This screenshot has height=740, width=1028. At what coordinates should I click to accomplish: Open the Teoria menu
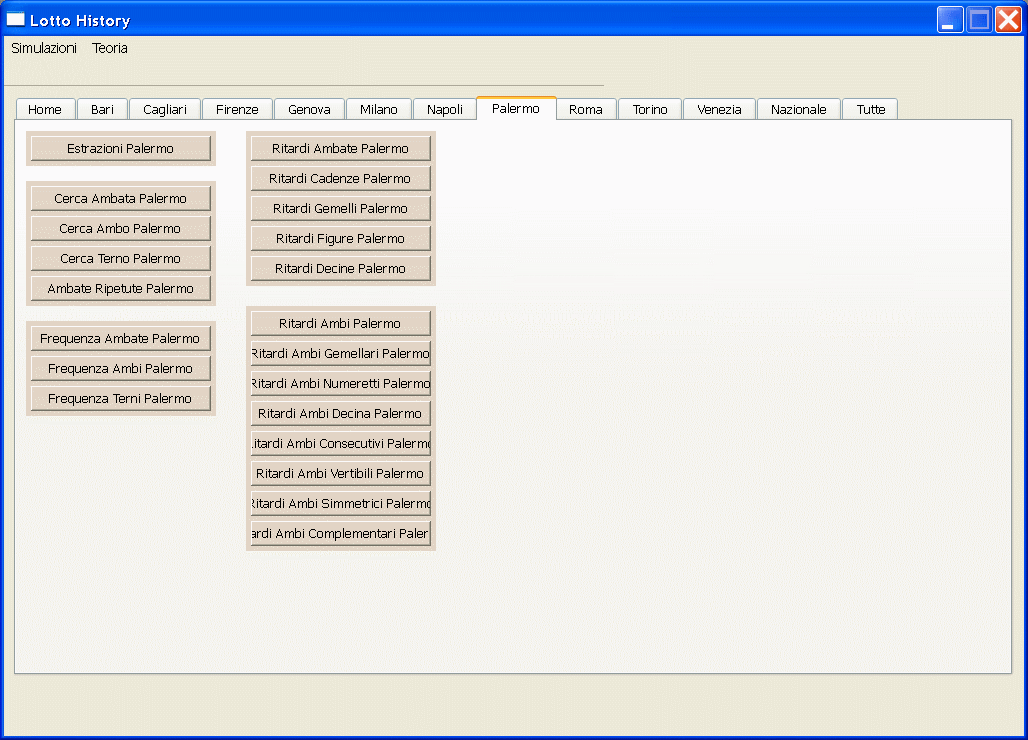pos(110,48)
